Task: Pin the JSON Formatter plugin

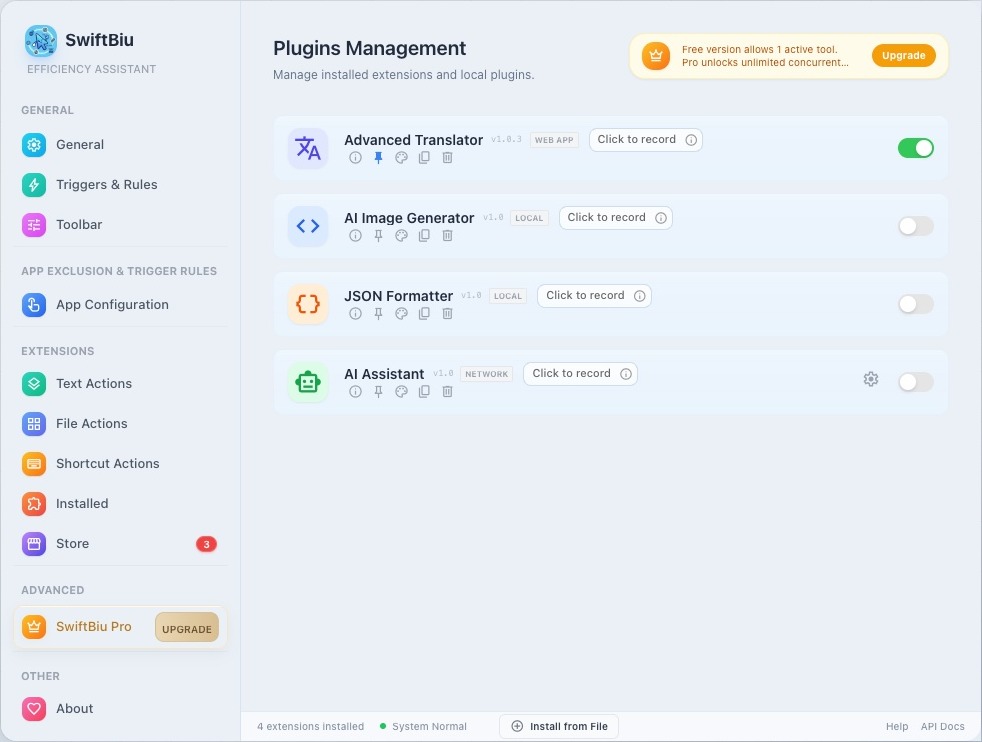Action: pos(378,314)
